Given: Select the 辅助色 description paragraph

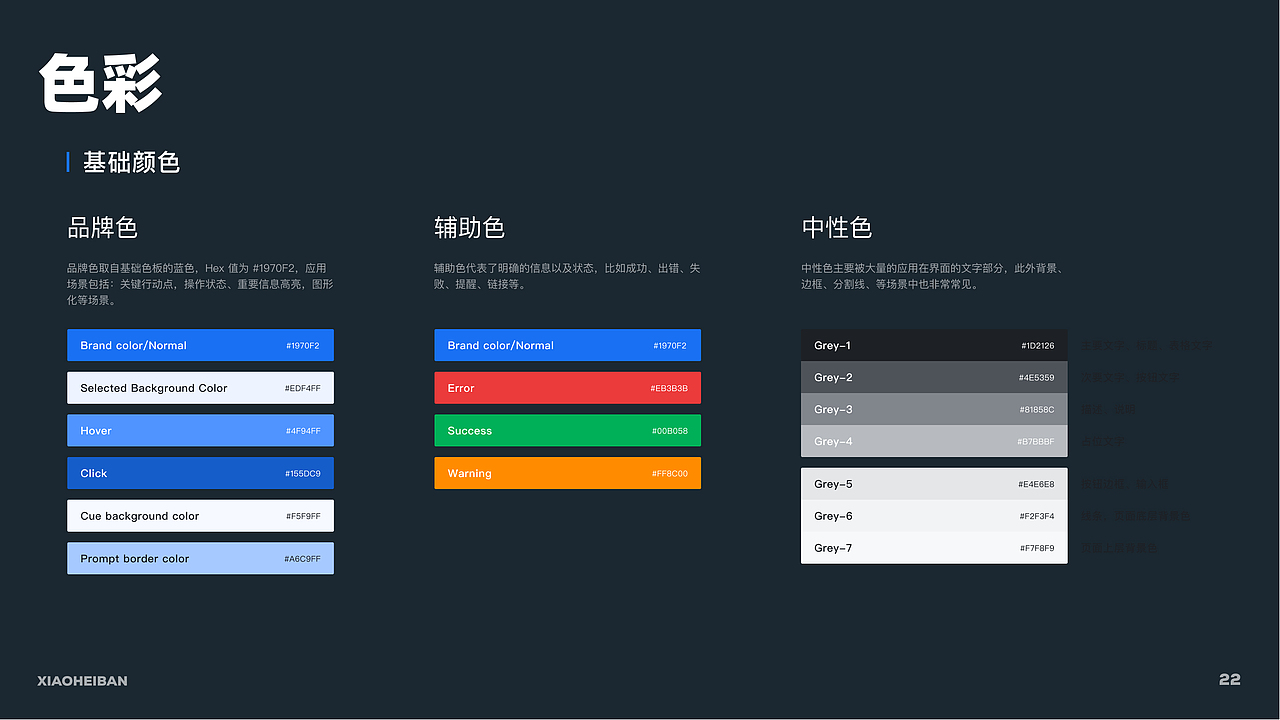Looking at the screenshot, I should tap(567, 276).
